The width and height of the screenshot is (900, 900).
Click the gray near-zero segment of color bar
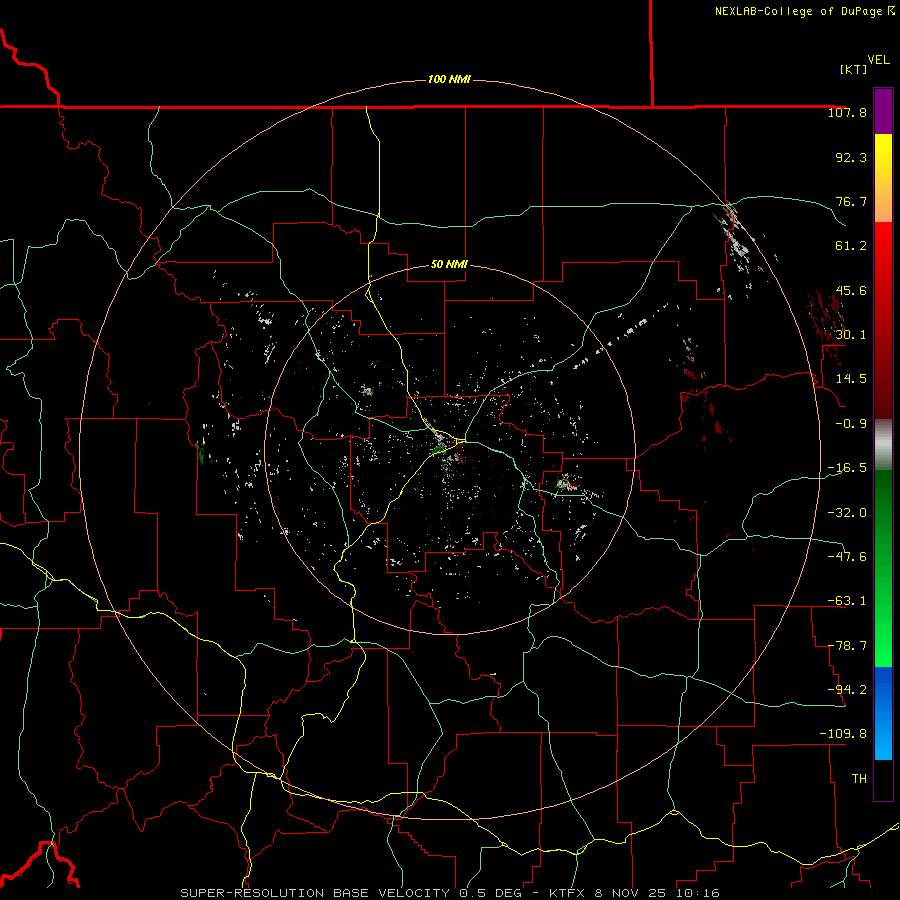[883, 445]
